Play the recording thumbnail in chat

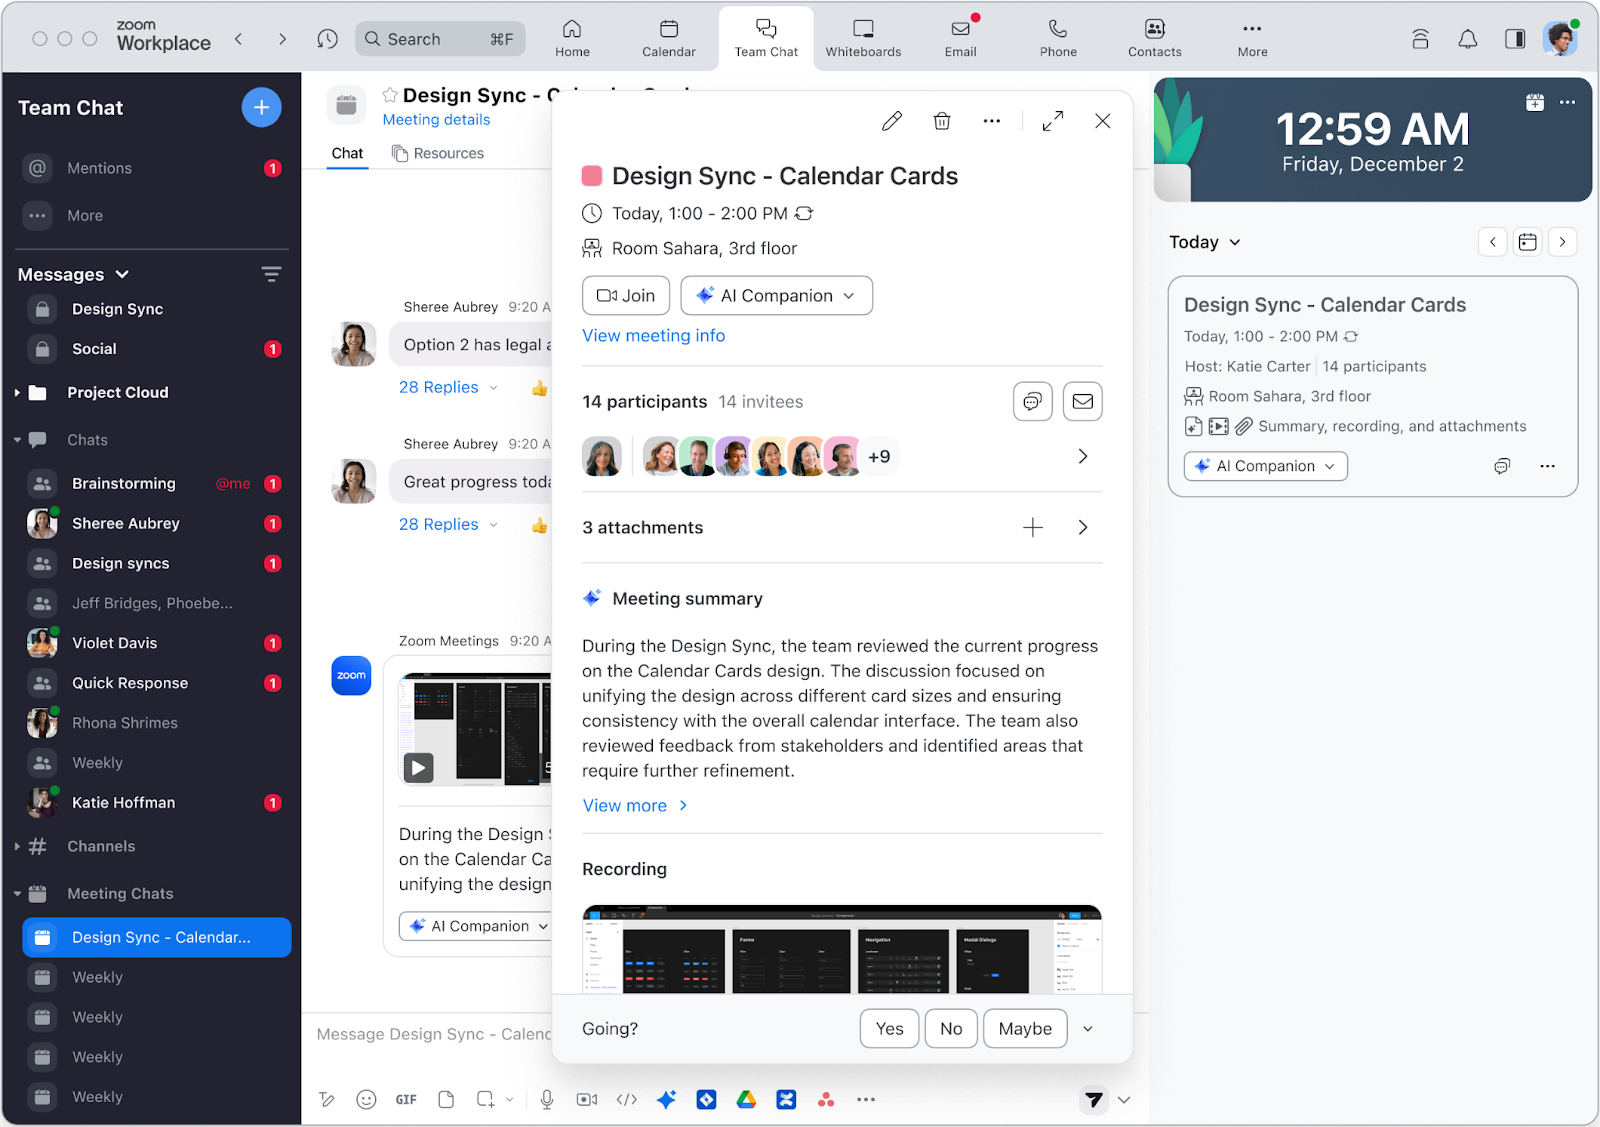[418, 768]
